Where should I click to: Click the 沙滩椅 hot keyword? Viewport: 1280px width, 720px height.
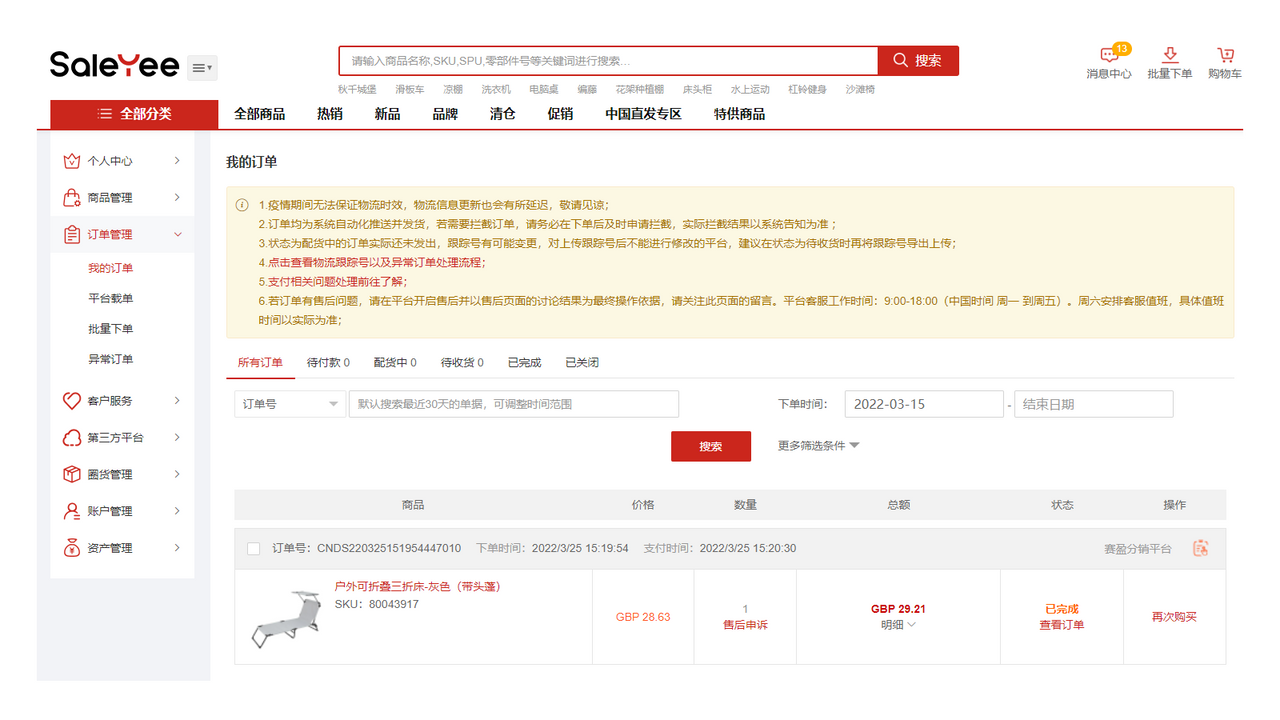tap(860, 90)
